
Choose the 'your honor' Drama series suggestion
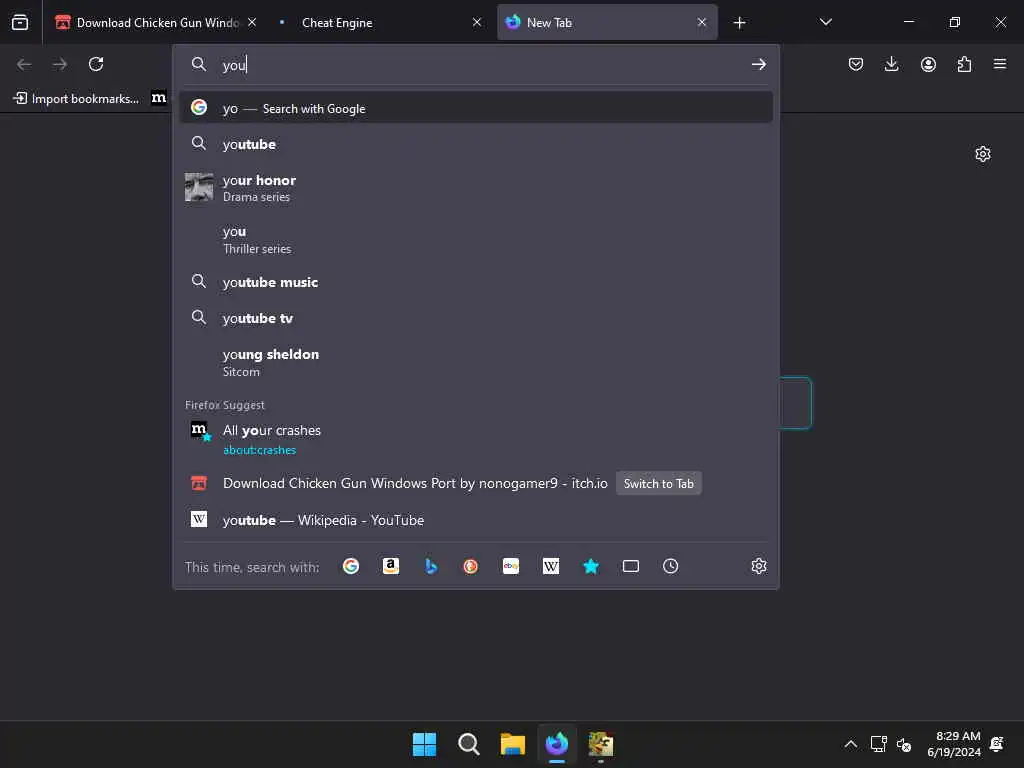point(476,187)
